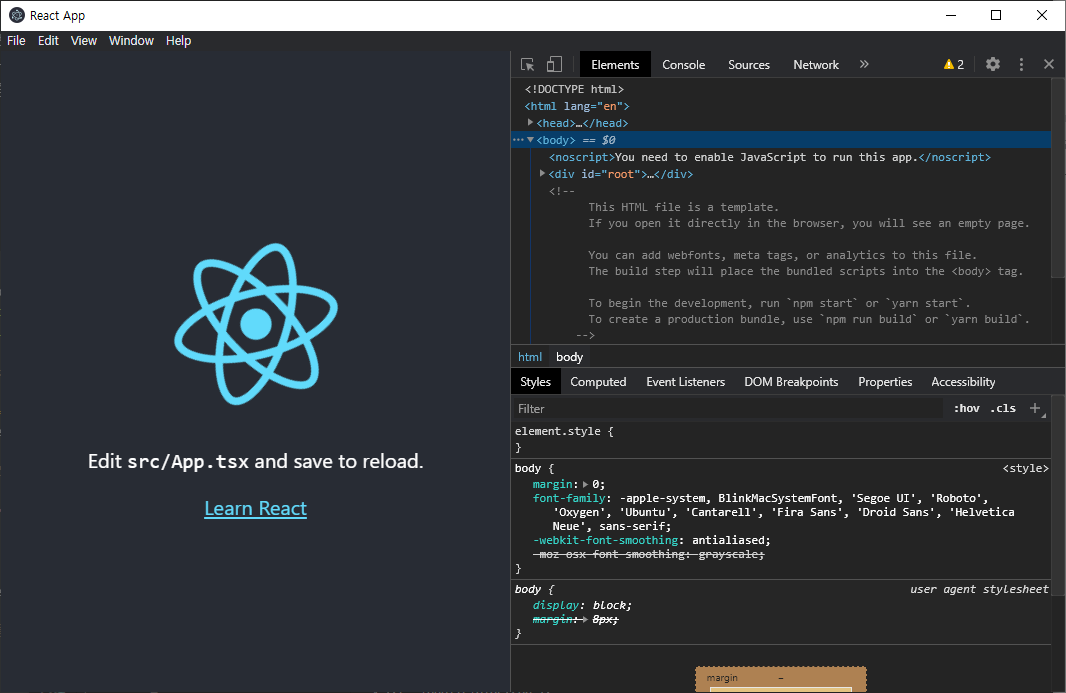Open the Help menu

[178, 41]
